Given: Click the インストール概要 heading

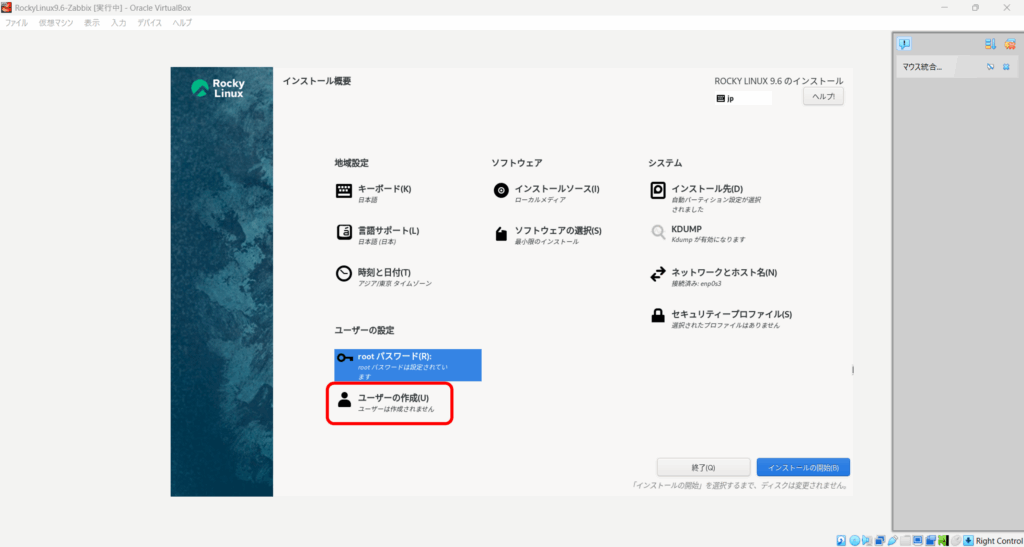Looking at the screenshot, I should coord(317,82).
